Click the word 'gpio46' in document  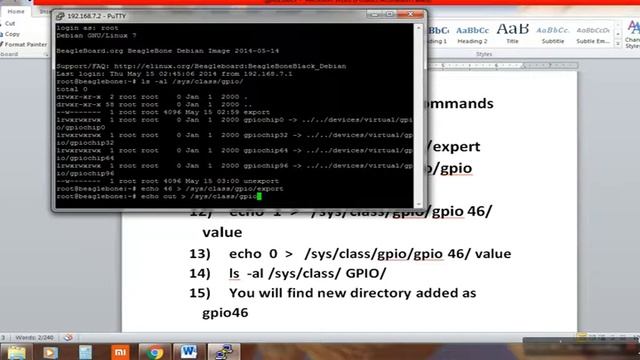(225, 312)
